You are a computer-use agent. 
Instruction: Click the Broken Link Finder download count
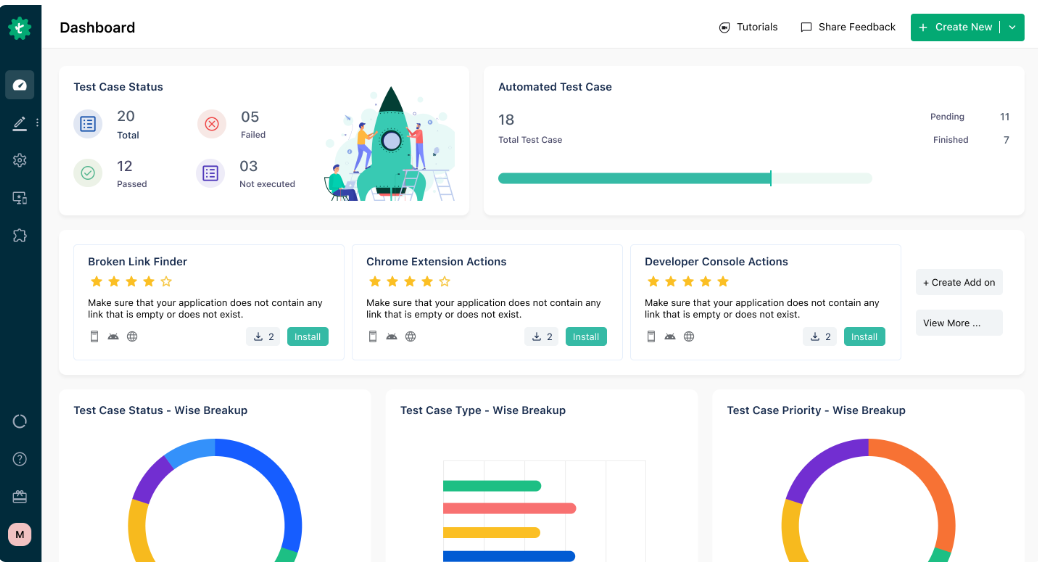pyautogui.click(x=263, y=337)
